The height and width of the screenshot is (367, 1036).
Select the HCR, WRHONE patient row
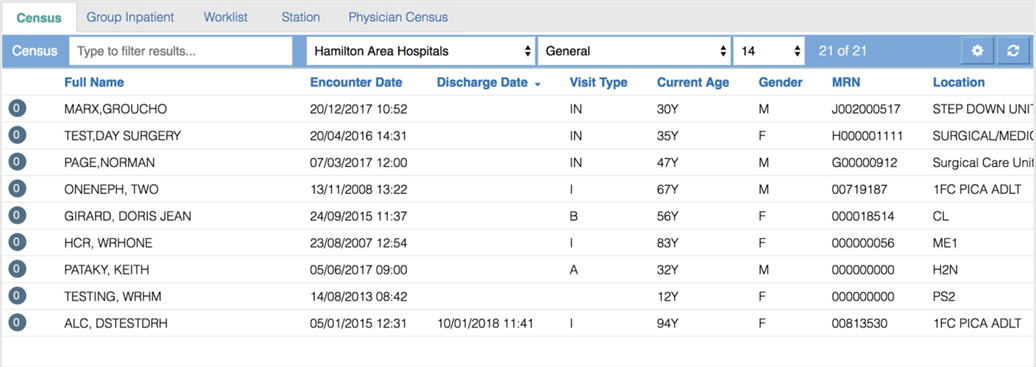click(x=518, y=243)
